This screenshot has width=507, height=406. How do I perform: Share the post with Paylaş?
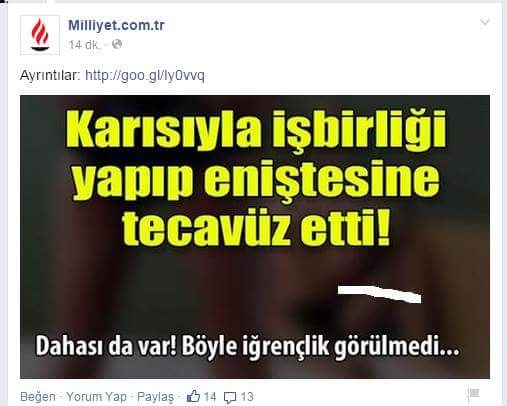click(156, 397)
